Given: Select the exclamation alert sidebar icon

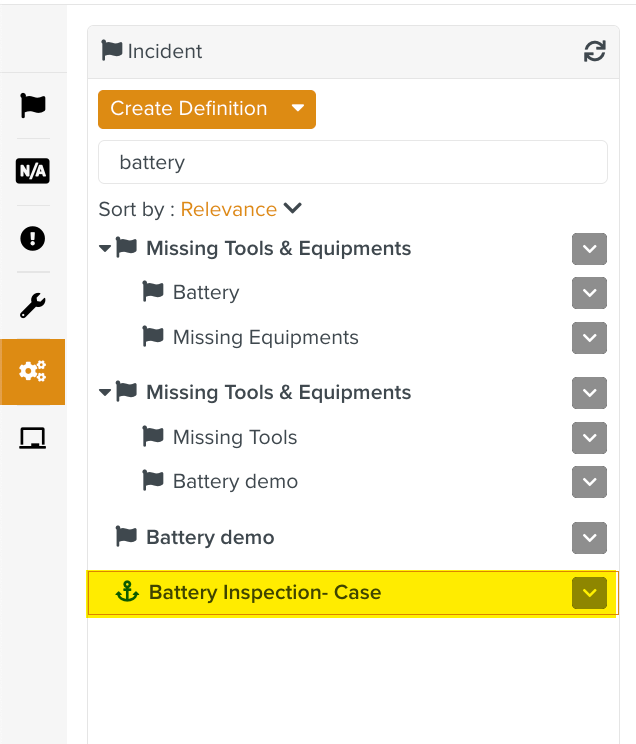Looking at the screenshot, I should coord(33,238).
